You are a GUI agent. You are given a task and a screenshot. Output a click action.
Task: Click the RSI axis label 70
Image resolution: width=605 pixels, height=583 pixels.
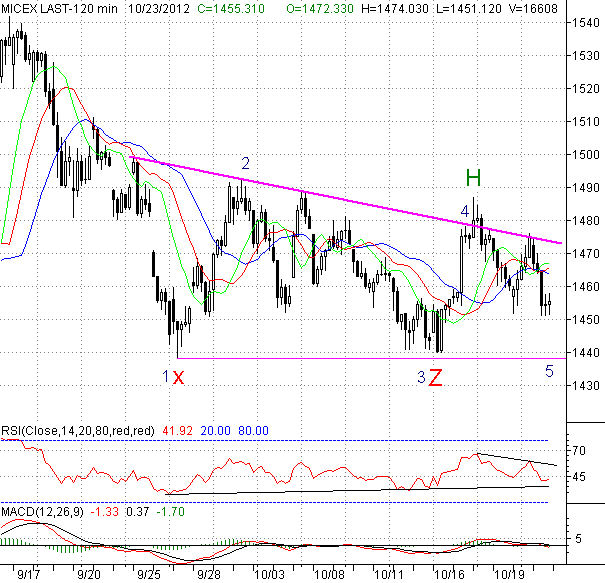[x=579, y=451]
